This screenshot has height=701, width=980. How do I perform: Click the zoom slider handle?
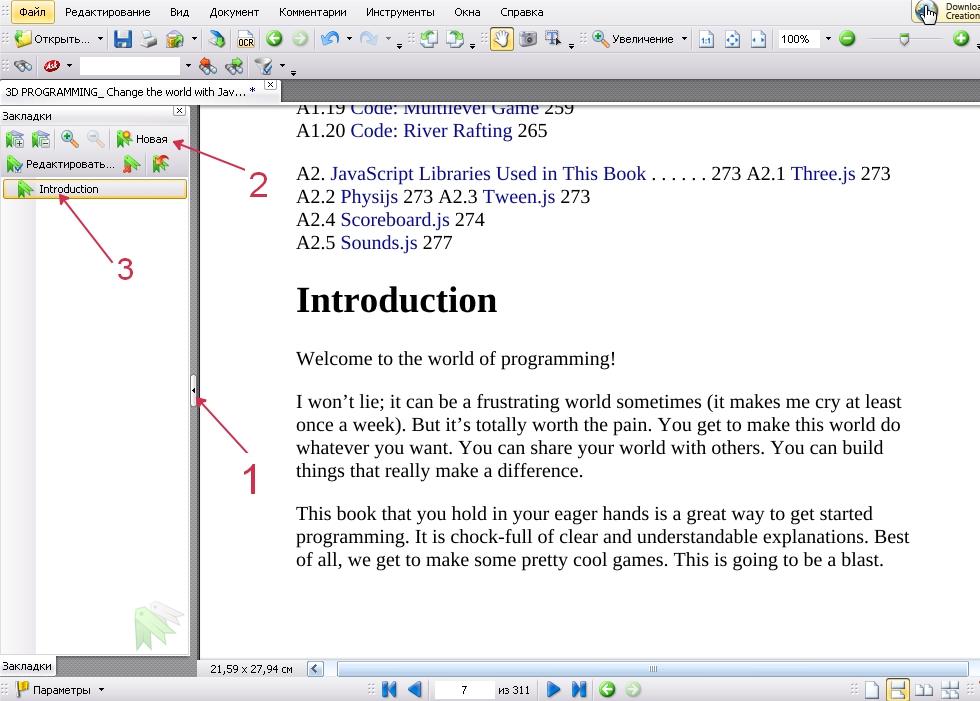pos(904,39)
